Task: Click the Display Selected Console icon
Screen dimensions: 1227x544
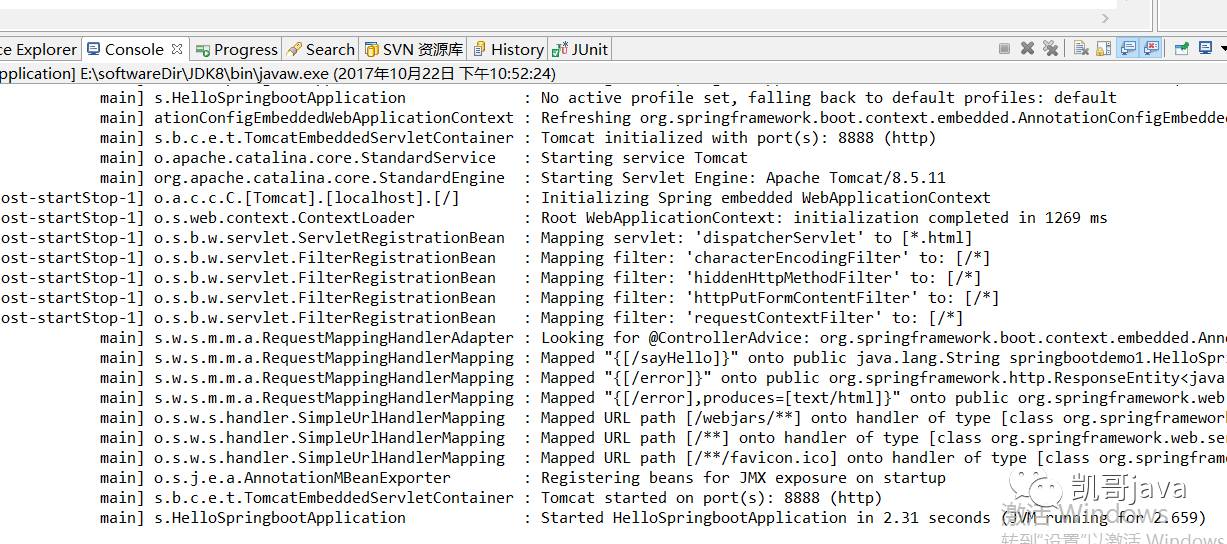Action: pyautogui.click(x=1206, y=48)
